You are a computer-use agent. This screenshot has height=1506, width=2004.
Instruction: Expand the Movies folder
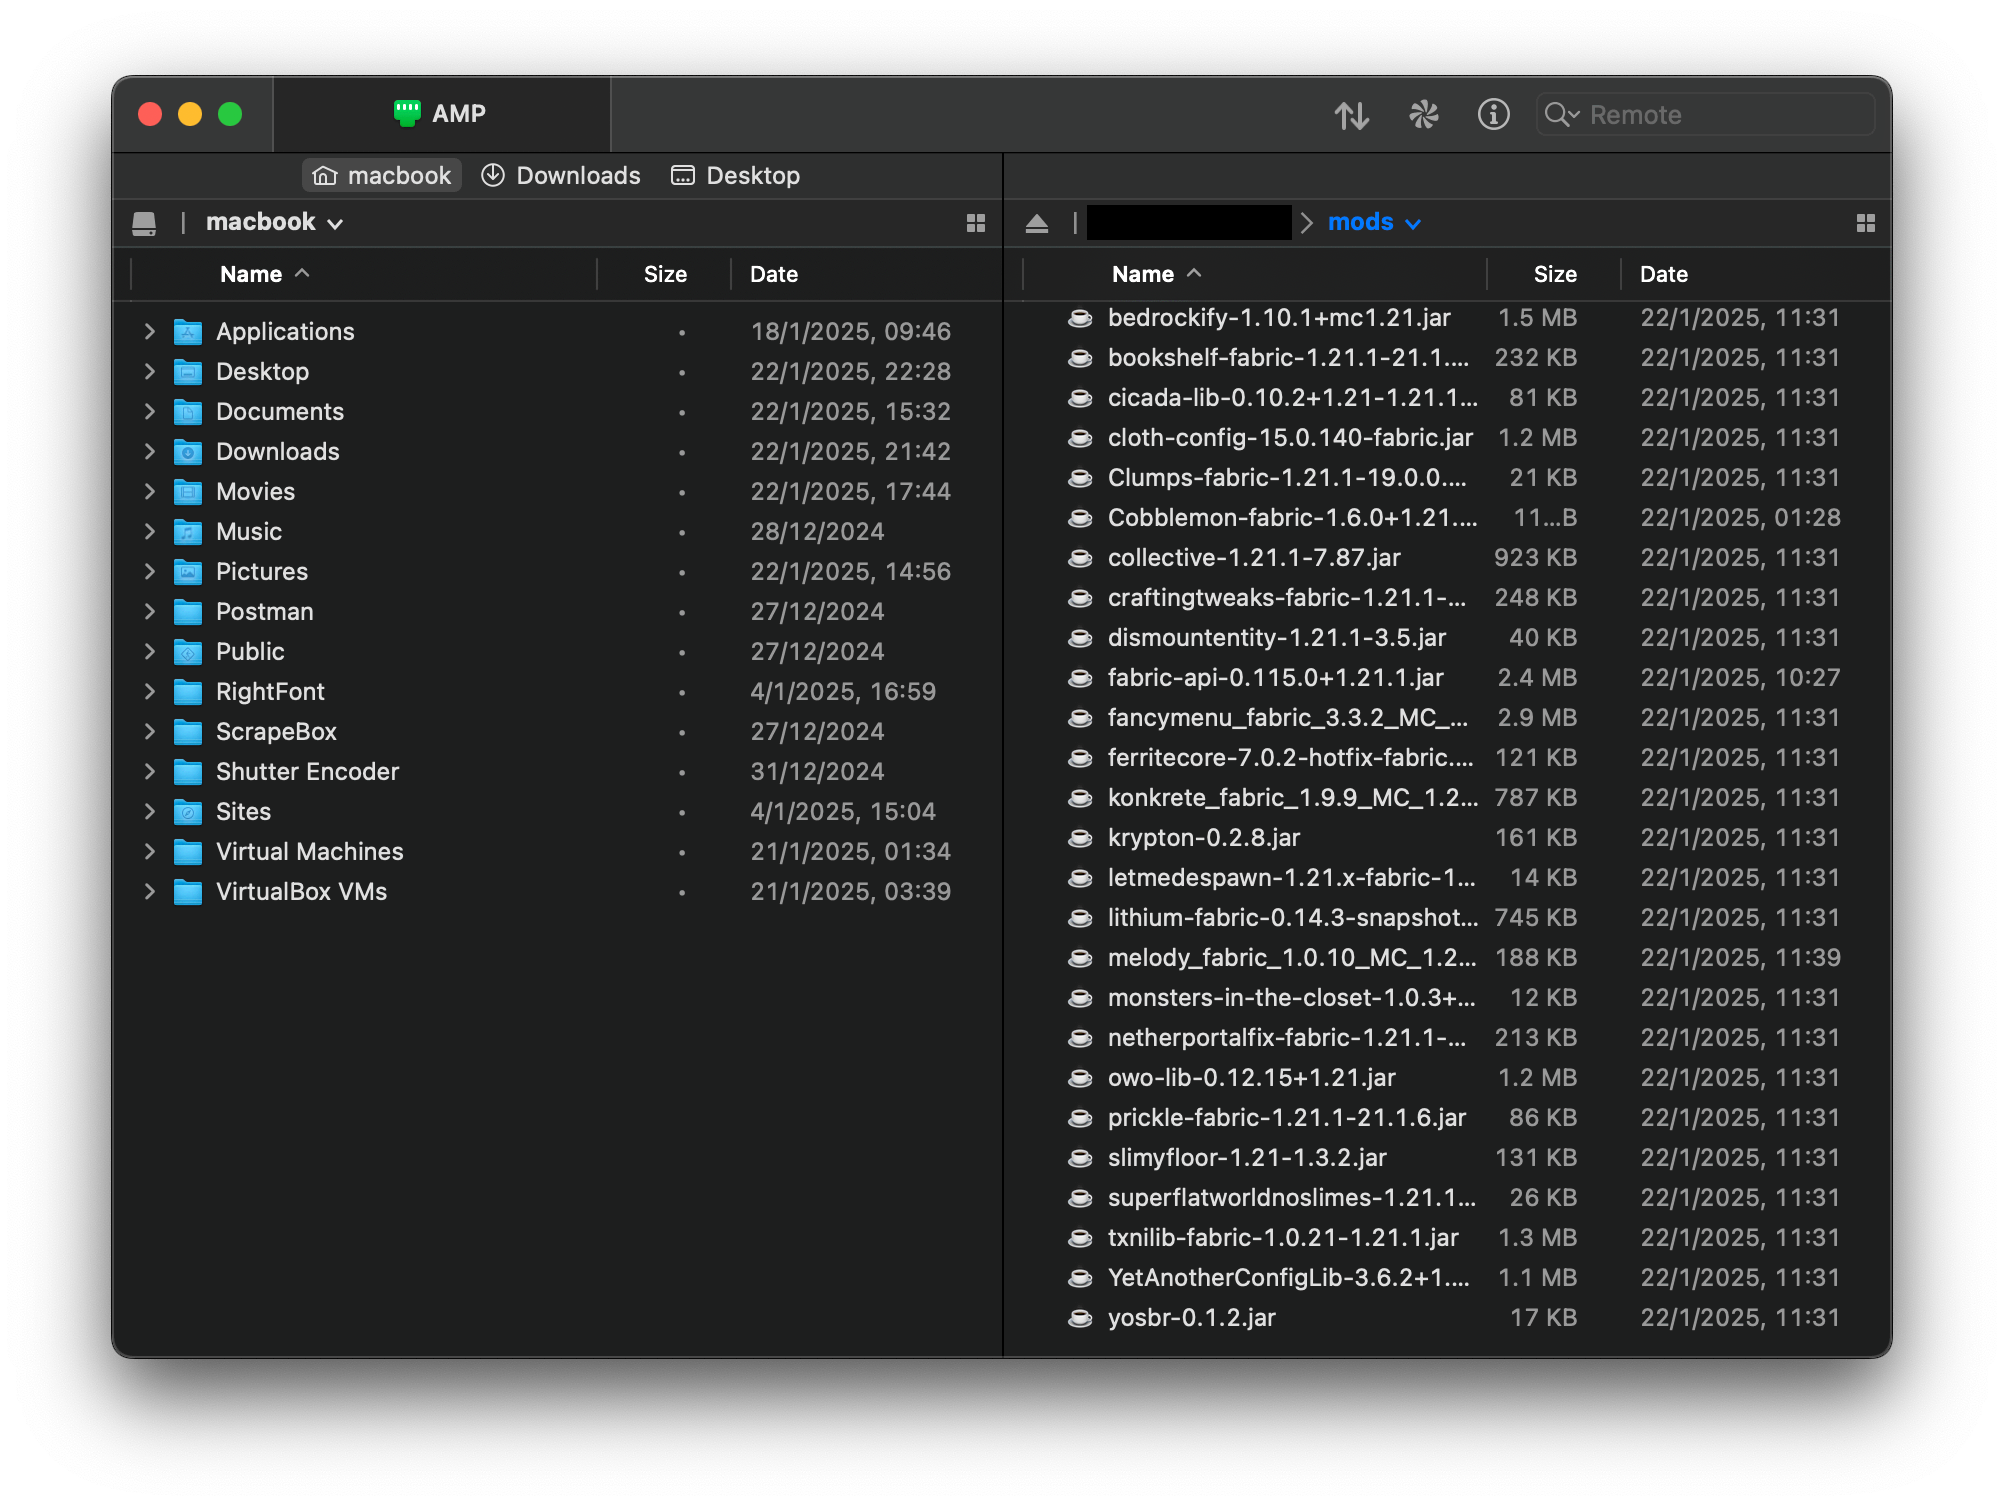click(150, 491)
